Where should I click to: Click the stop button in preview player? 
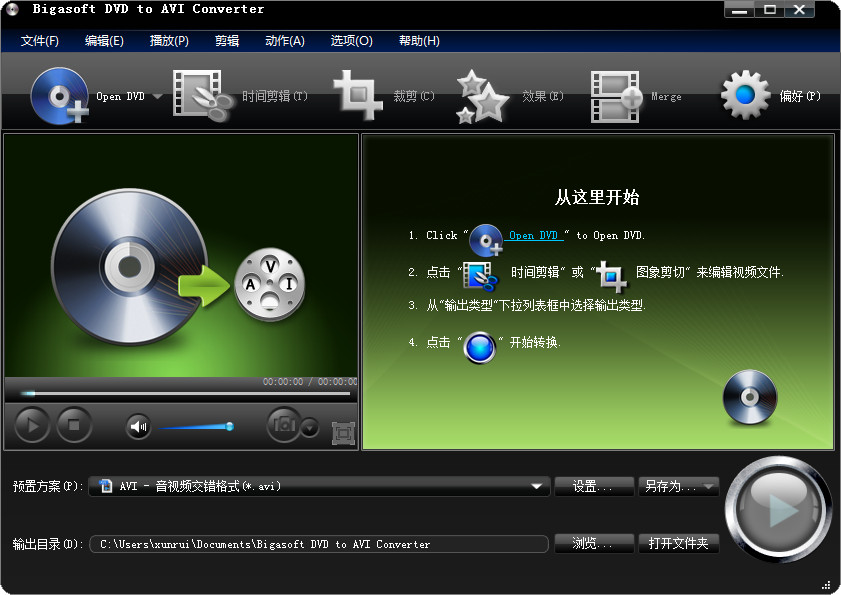coord(74,425)
